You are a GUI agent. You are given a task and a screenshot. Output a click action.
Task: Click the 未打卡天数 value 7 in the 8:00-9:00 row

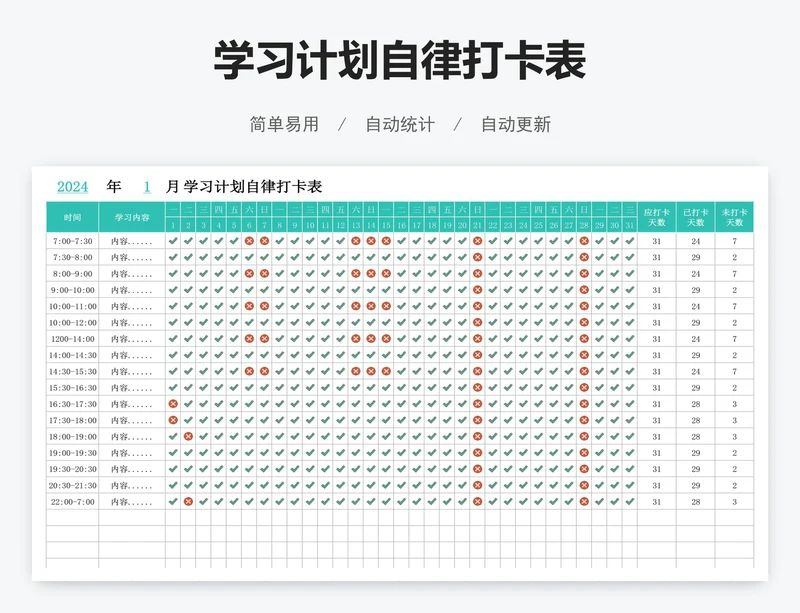pyautogui.click(x=735, y=274)
